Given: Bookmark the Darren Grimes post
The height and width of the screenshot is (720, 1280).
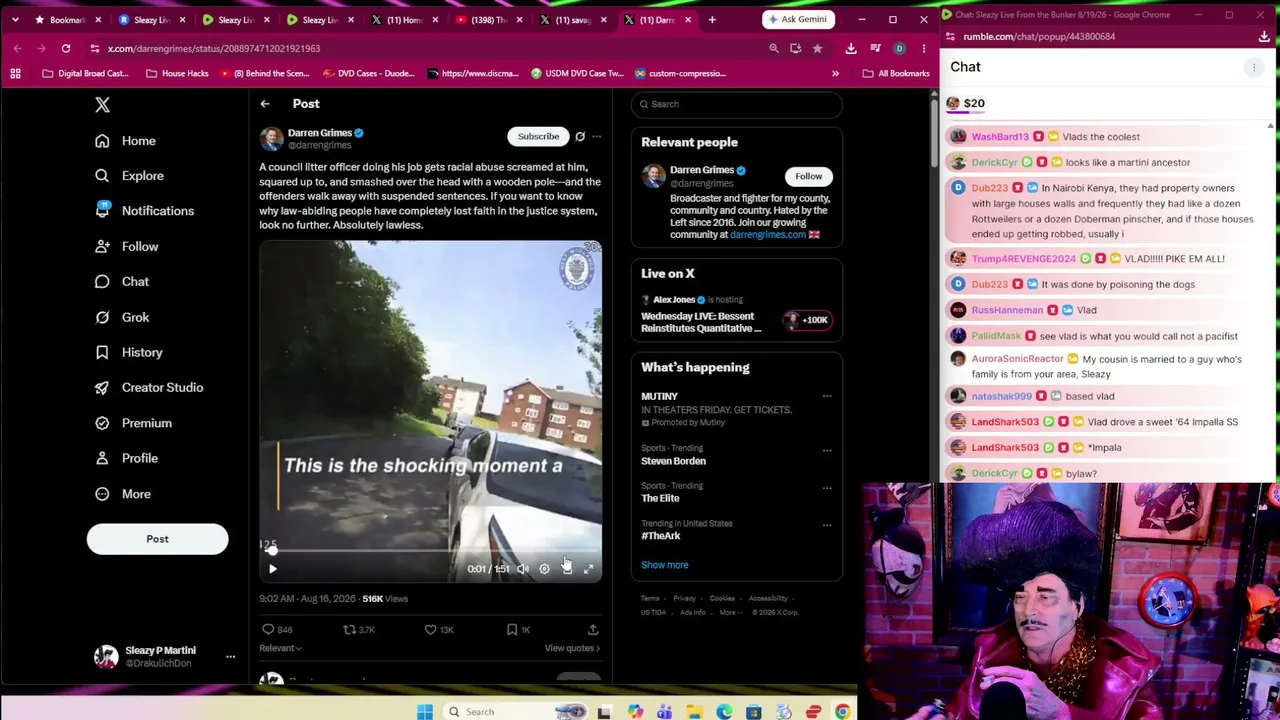Looking at the screenshot, I should pos(512,630).
